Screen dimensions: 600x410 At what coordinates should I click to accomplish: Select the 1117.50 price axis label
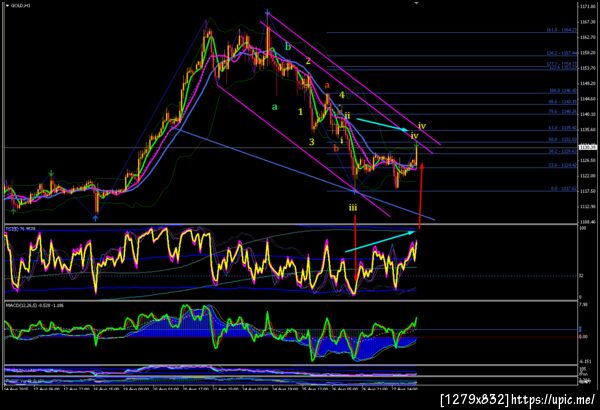pos(588,191)
